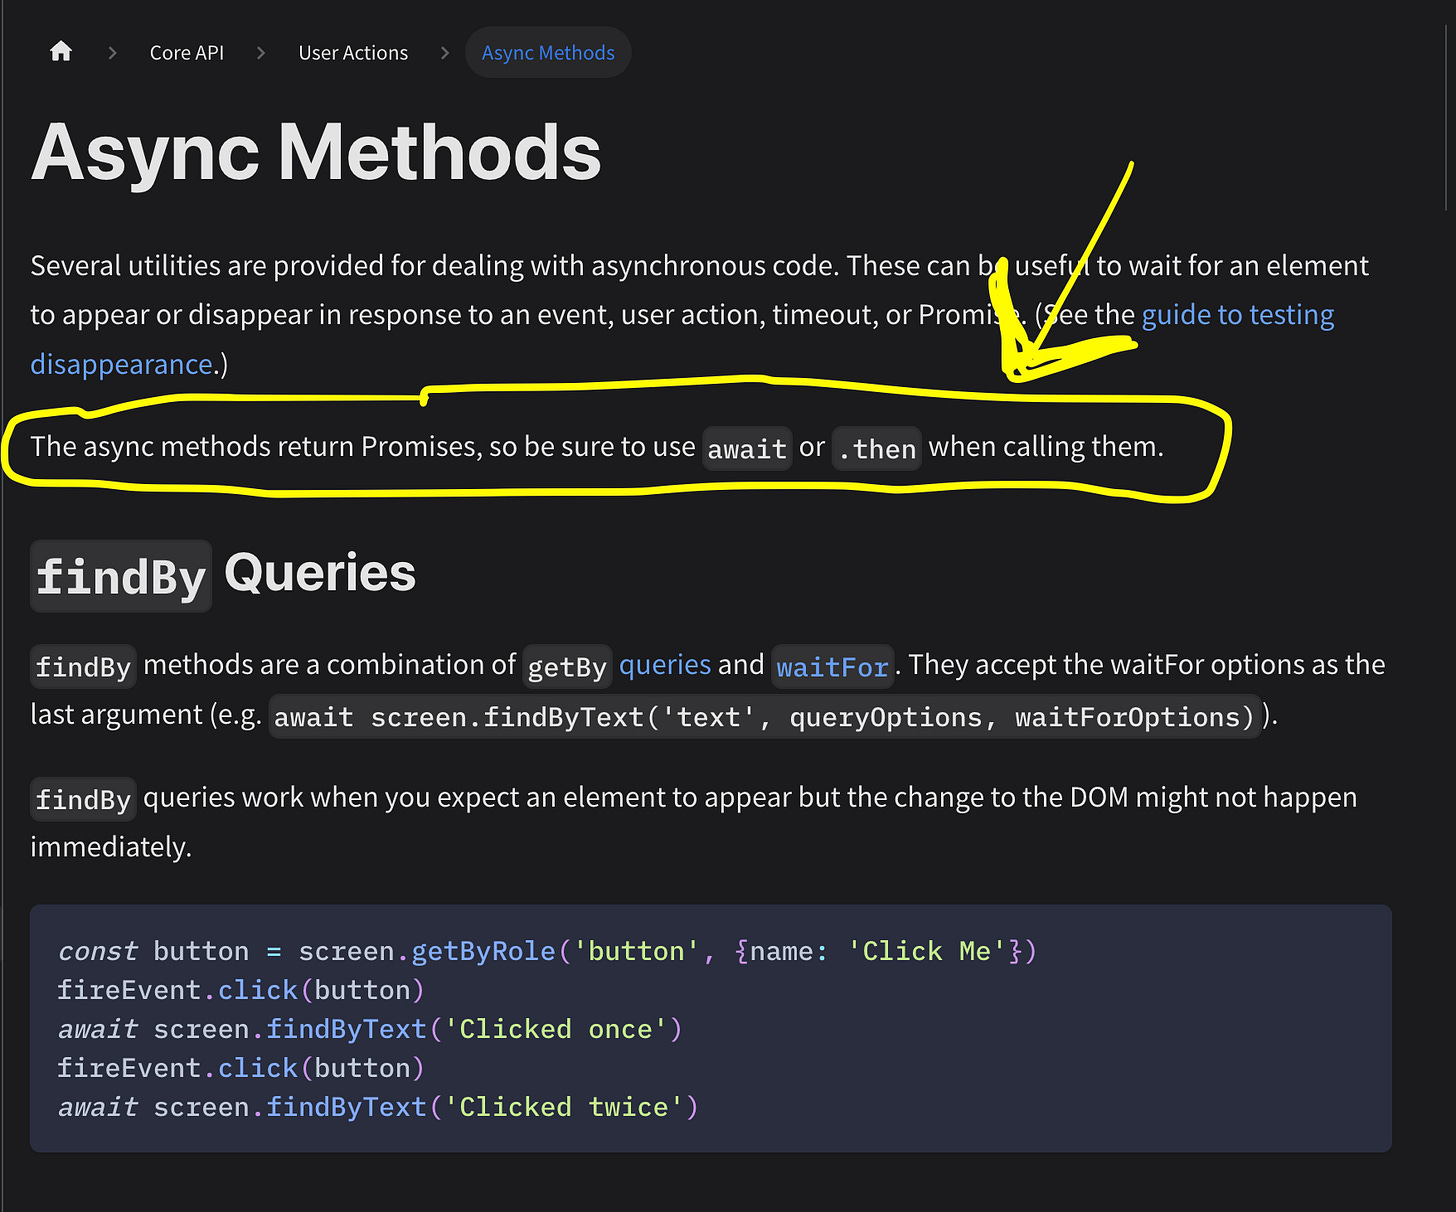
Task: Open the 'disappearance' link text
Action: click(121, 365)
